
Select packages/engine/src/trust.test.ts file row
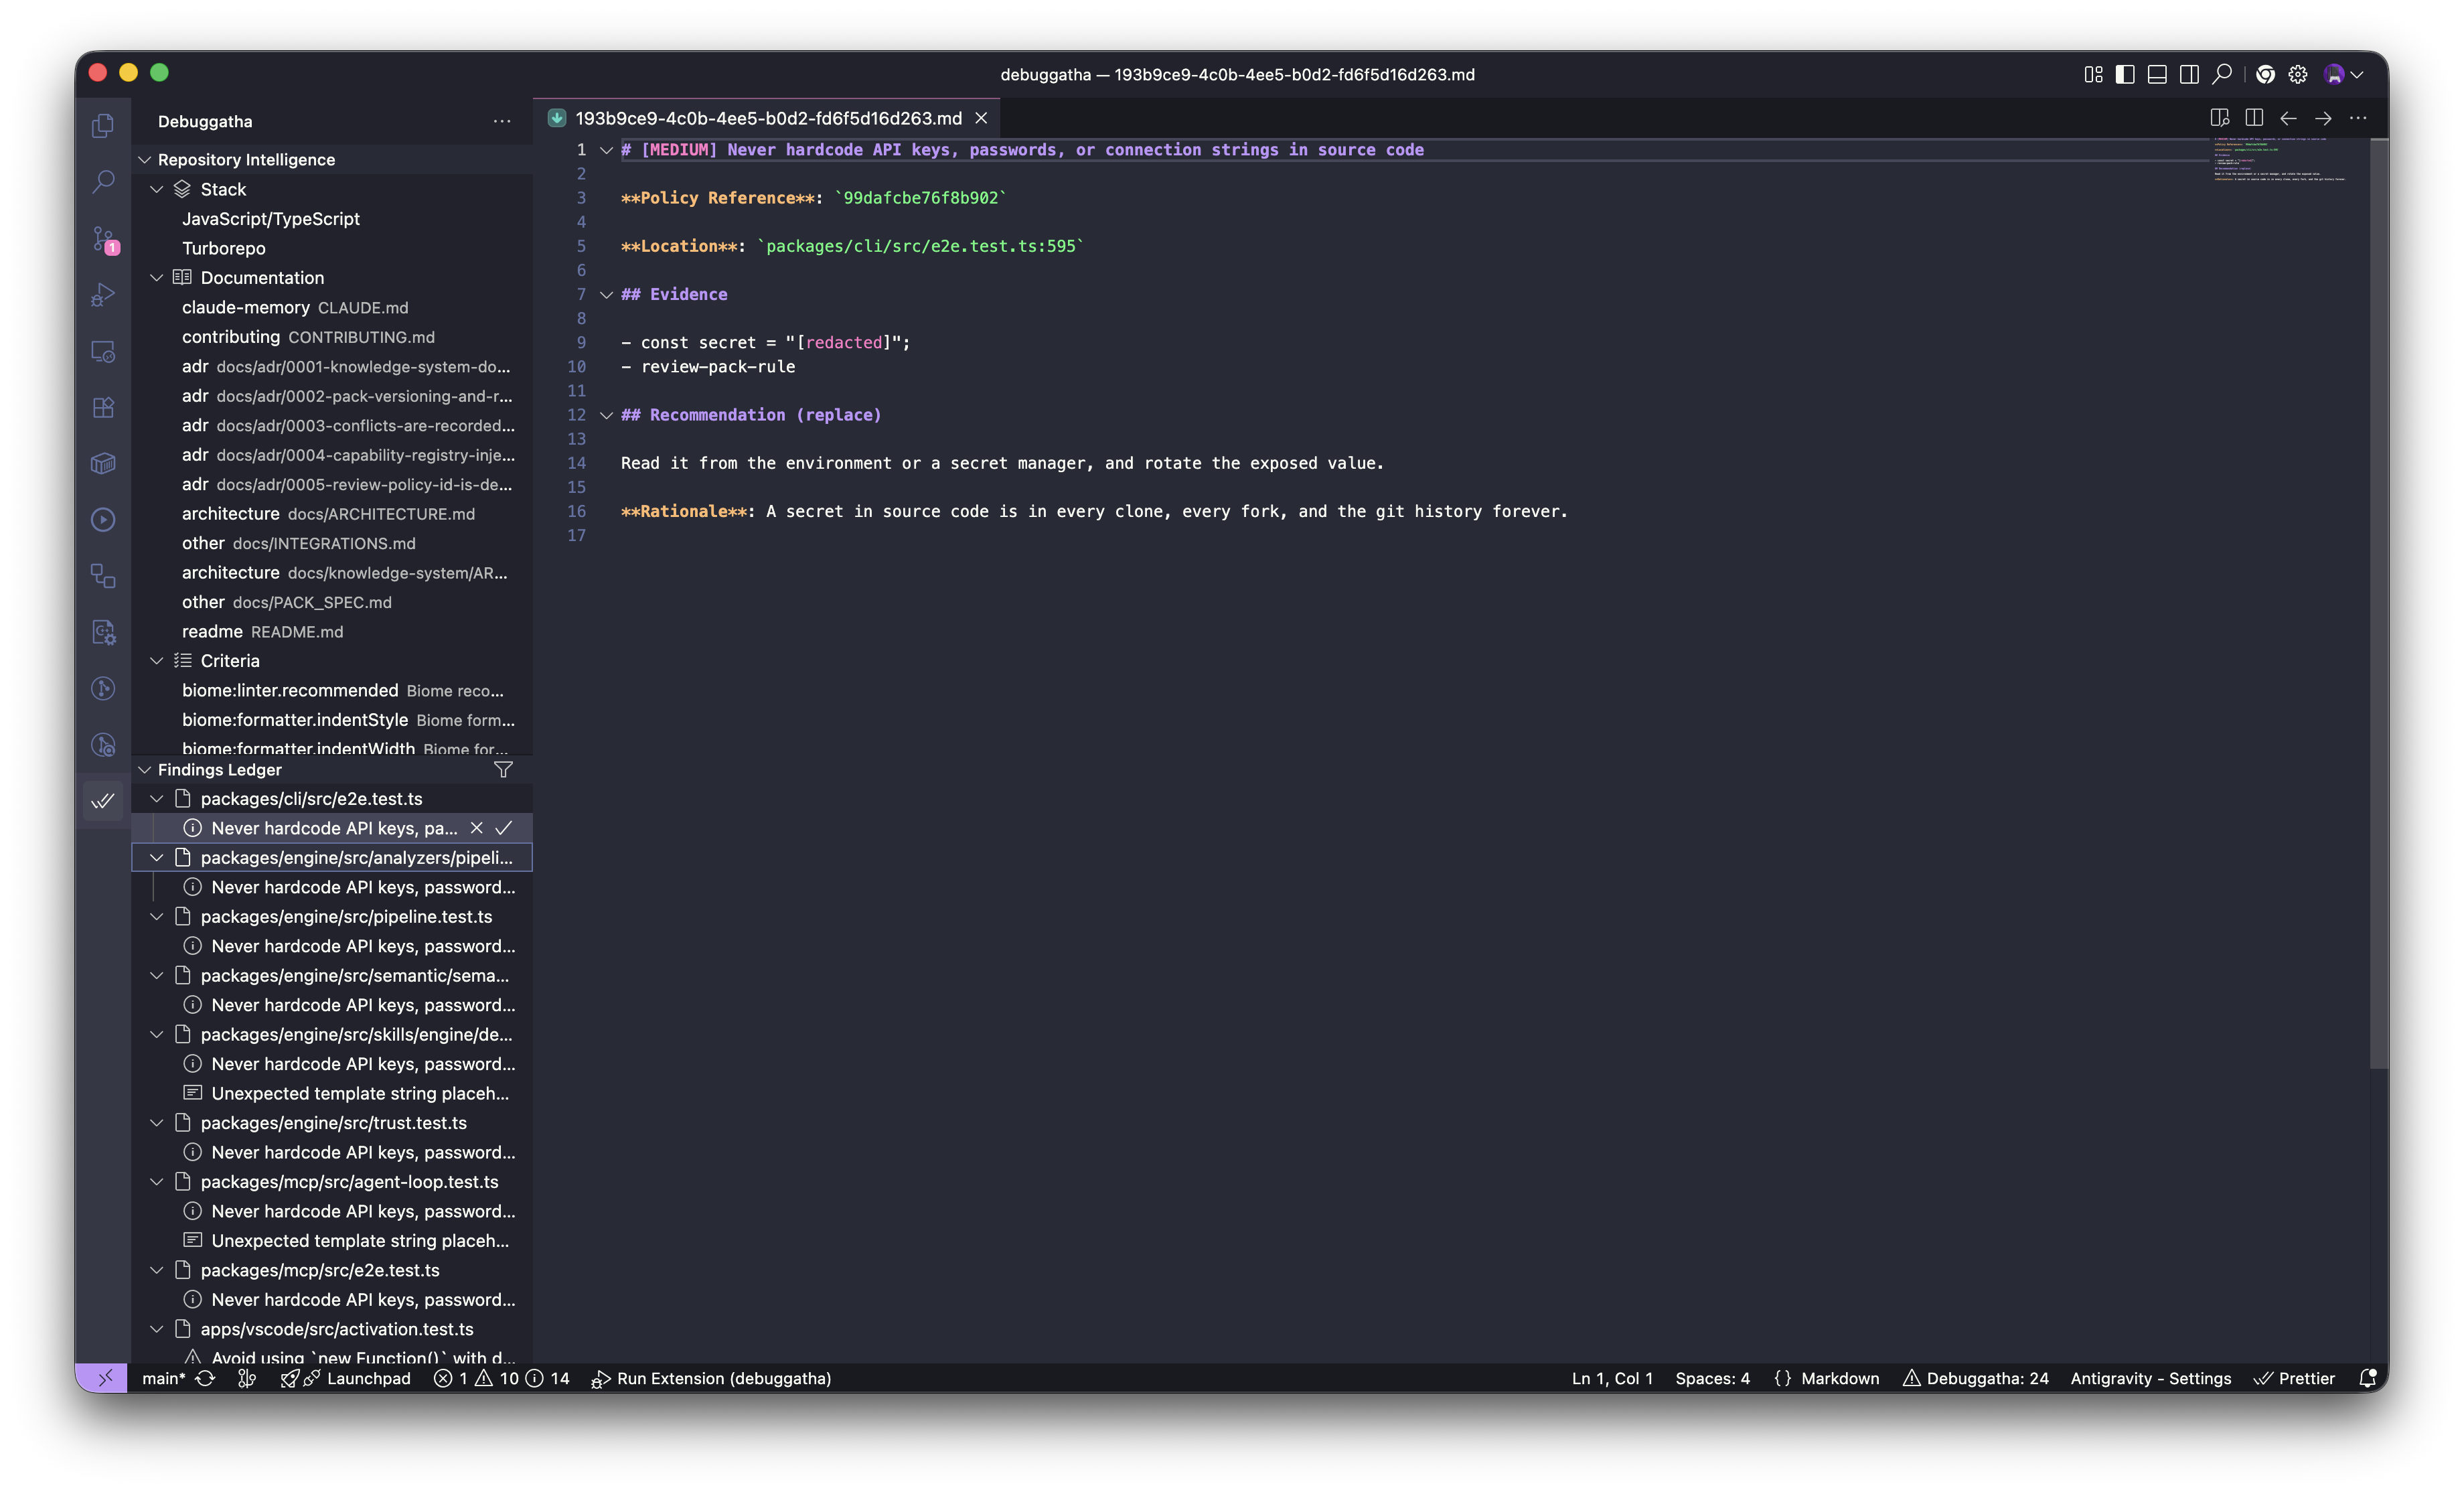tap(332, 1123)
